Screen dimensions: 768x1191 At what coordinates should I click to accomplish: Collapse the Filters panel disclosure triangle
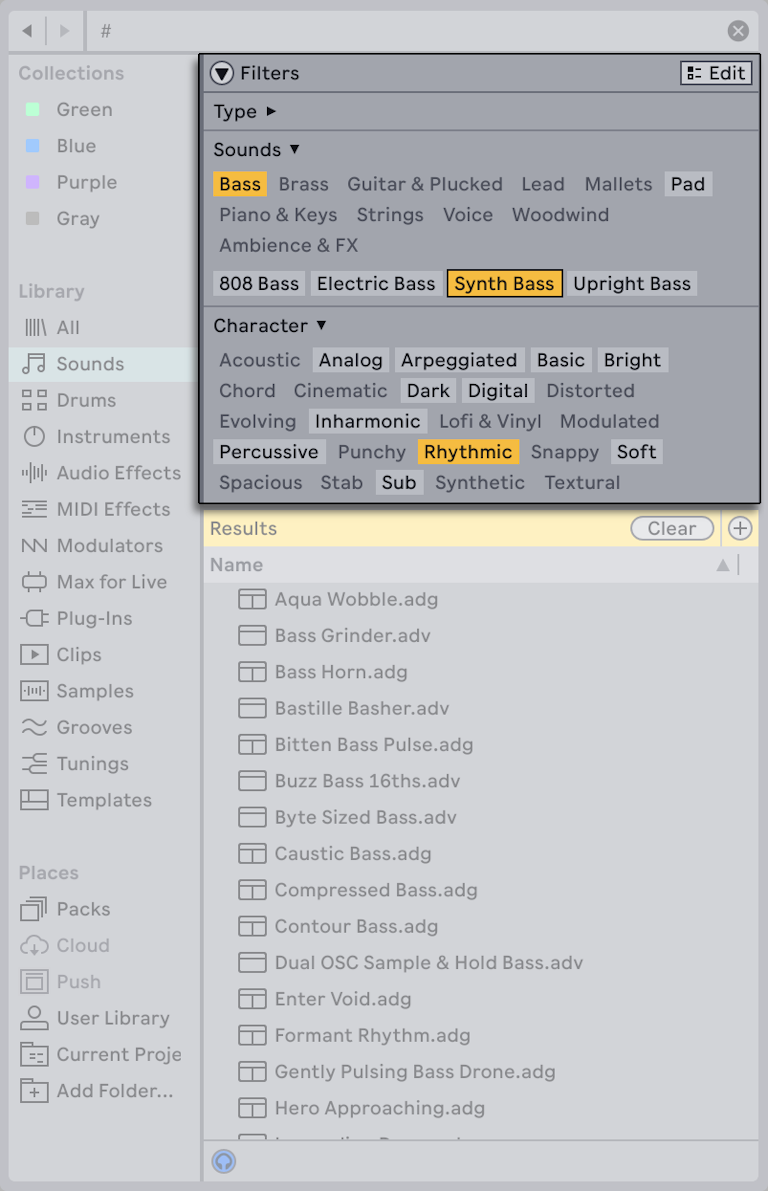click(222, 72)
